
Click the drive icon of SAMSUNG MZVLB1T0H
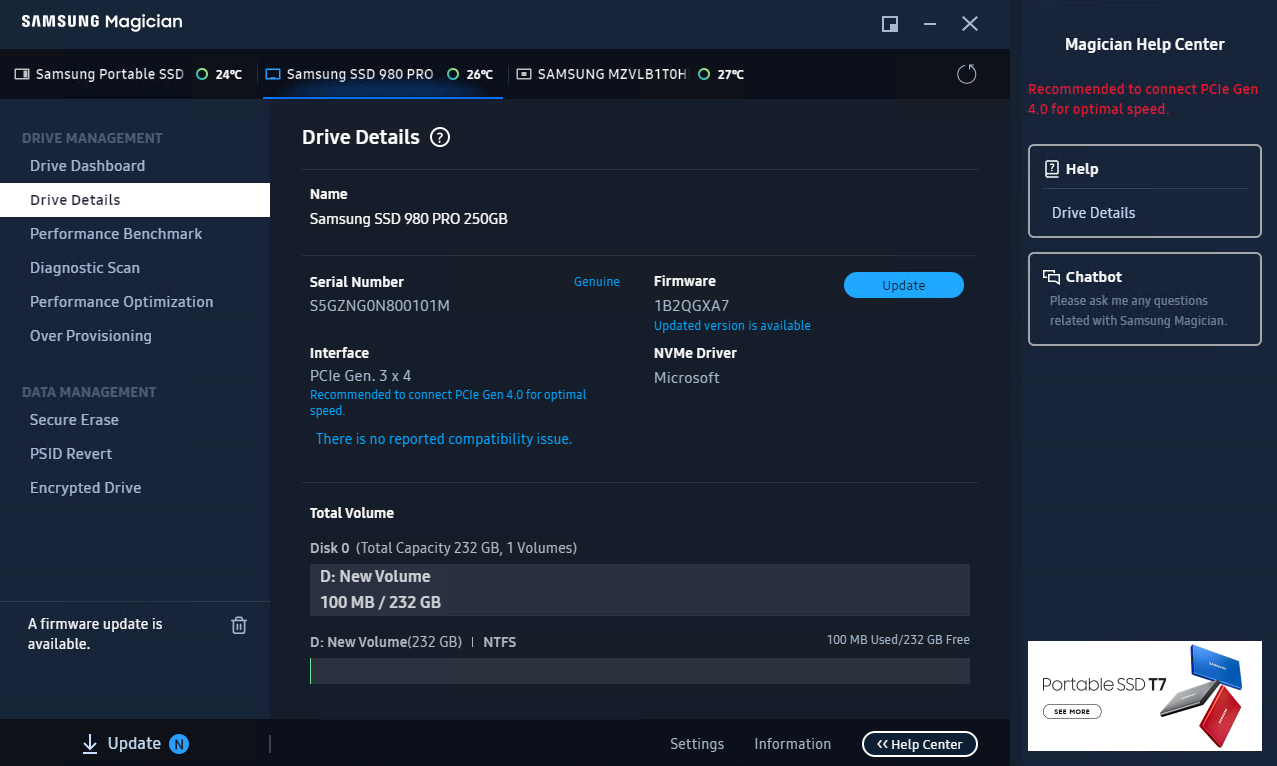[524, 74]
